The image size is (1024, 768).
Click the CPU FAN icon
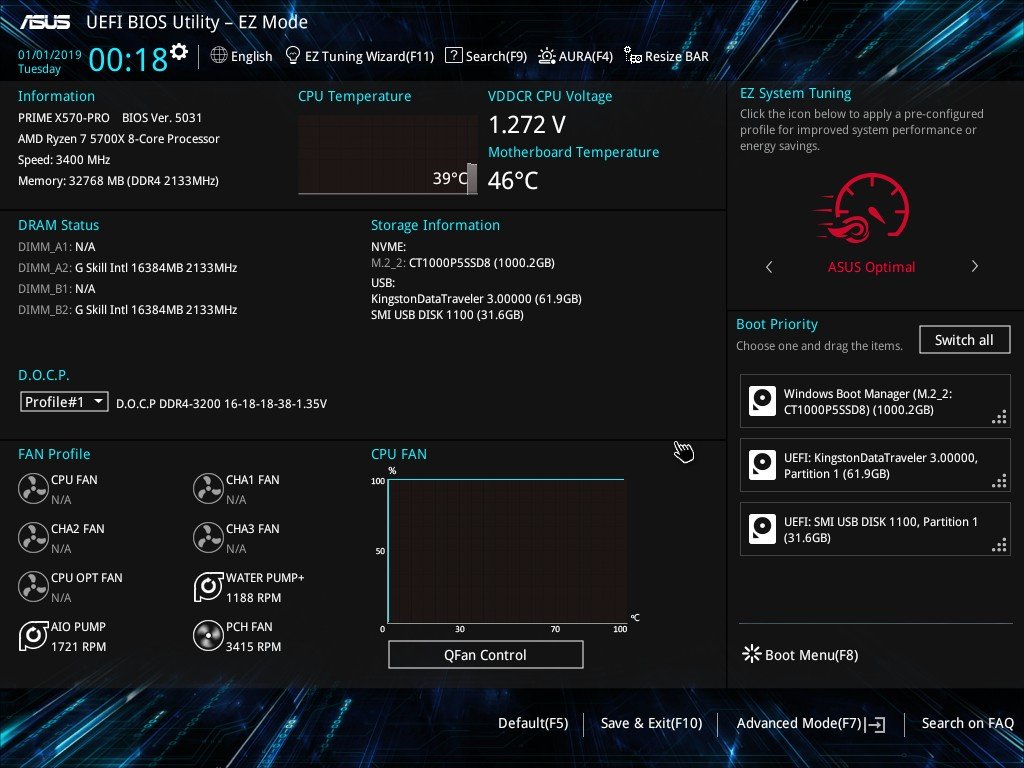[33, 489]
